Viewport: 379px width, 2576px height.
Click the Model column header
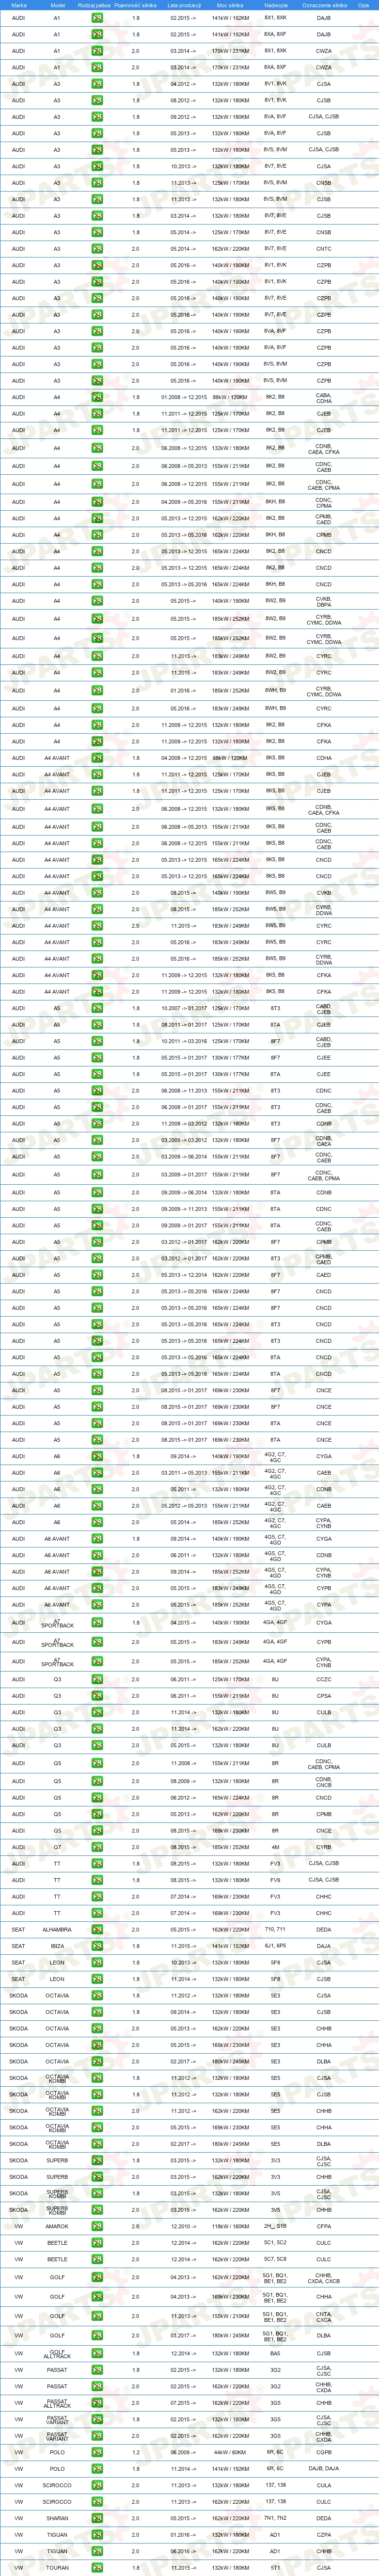pyautogui.click(x=57, y=5)
